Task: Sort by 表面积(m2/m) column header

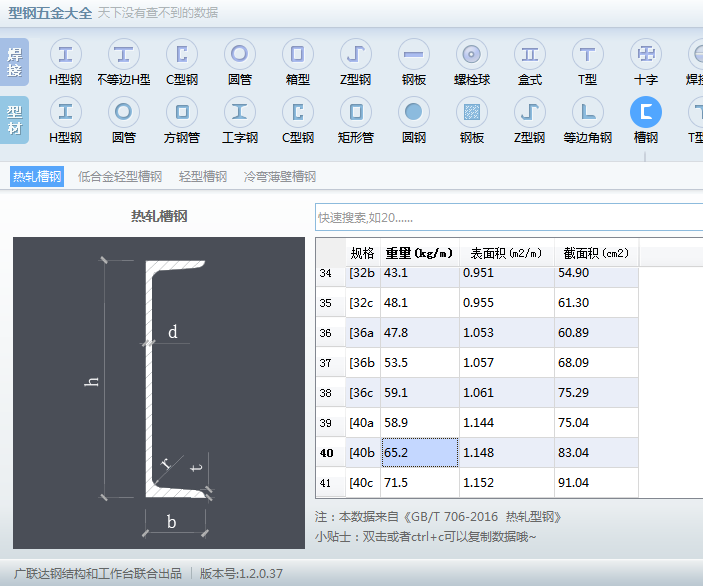Action: [507, 253]
